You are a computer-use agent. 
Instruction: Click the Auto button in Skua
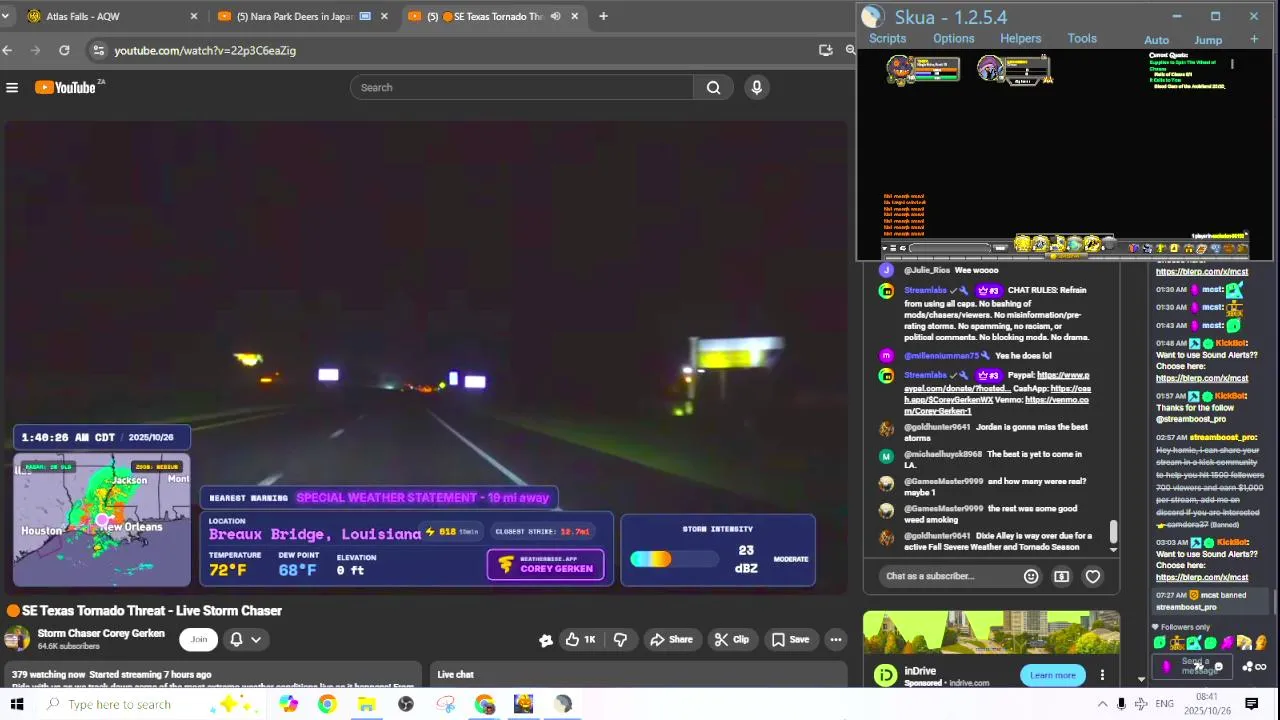pos(1156,41)
